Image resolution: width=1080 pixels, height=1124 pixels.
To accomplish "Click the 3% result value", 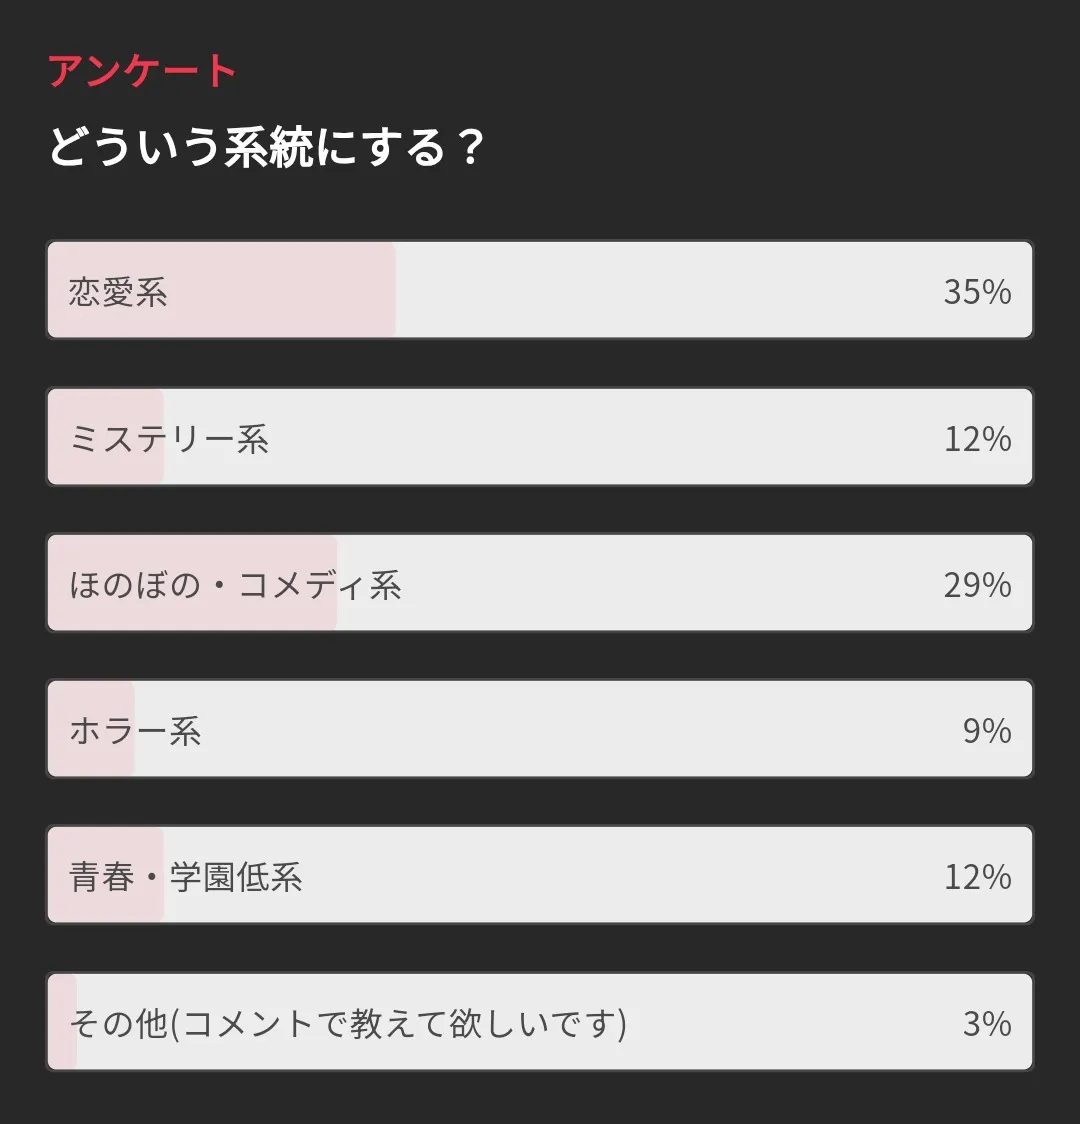I will (x=987, y=1024).
